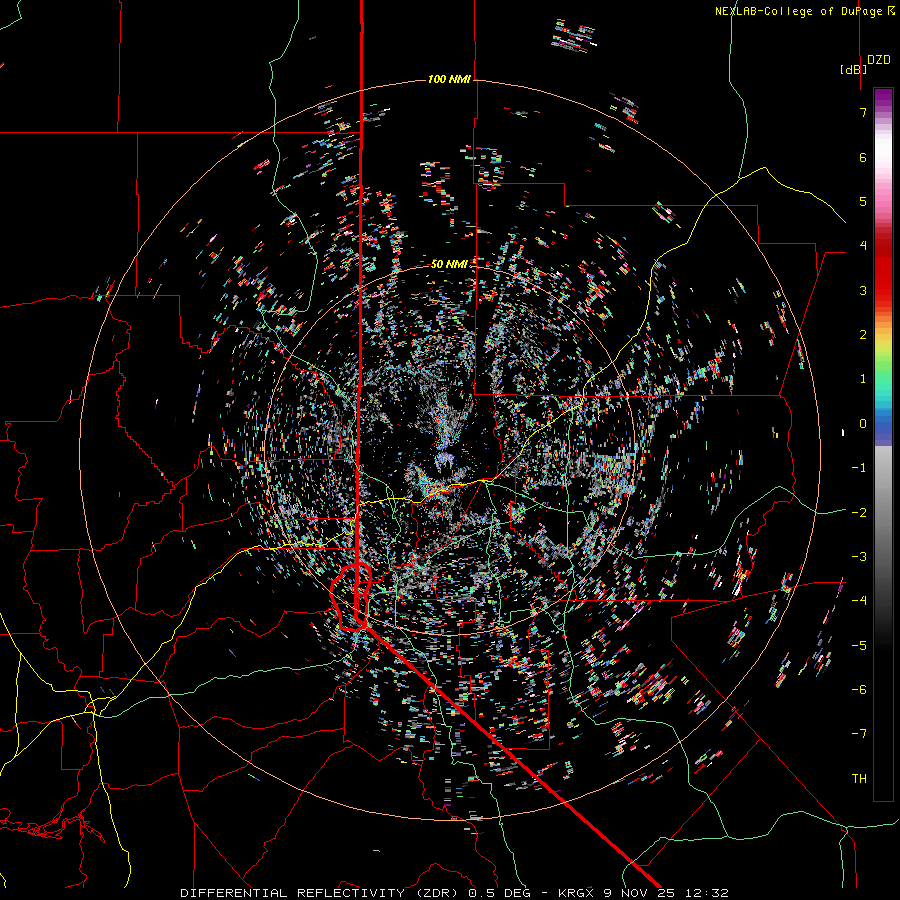Click the 7 value on the scale
The width and height of the screenshot is (900, 900).
[x=863, y=112]
